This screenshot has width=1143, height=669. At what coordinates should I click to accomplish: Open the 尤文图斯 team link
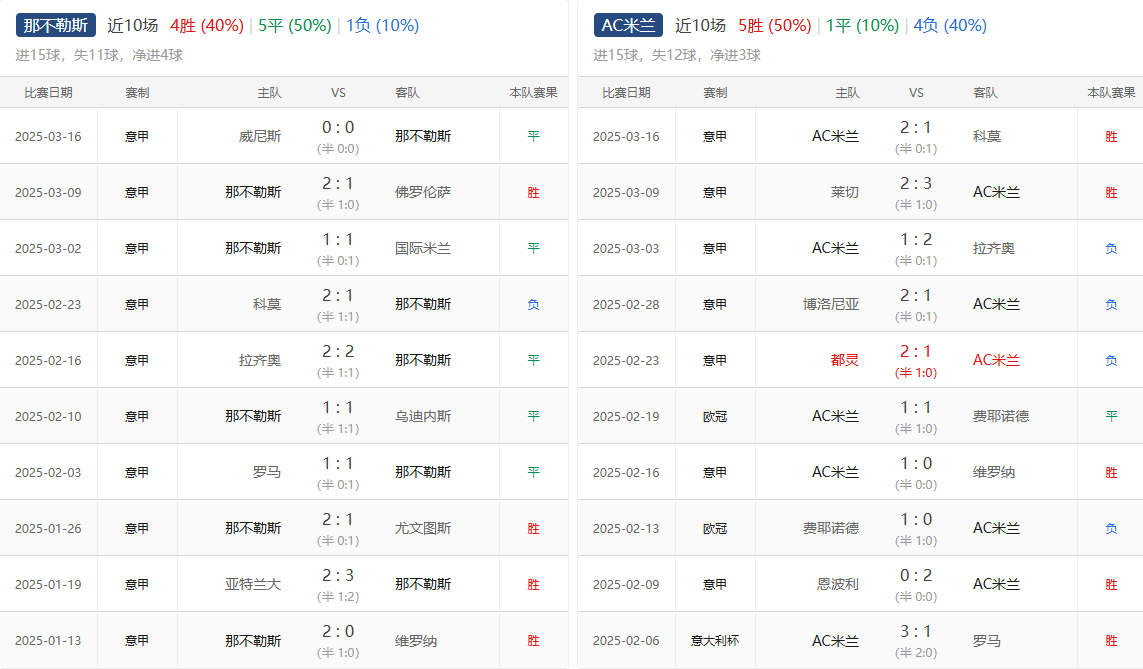click(423, 528)
